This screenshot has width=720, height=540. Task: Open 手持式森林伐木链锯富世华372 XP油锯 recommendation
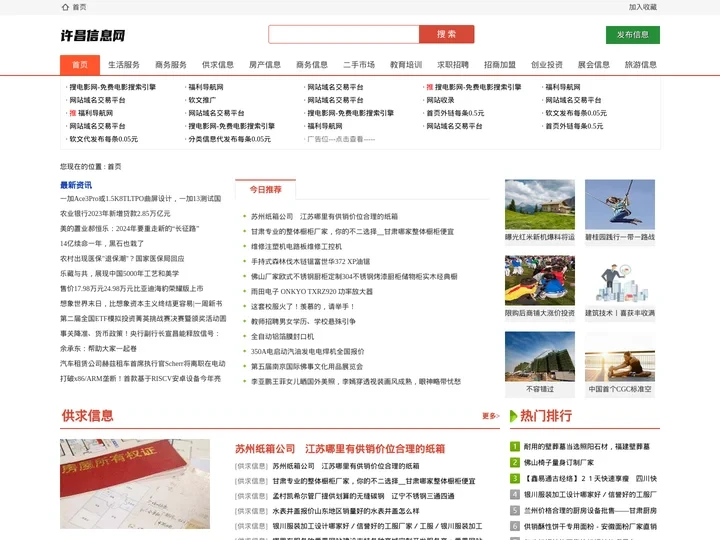(310, 262)
